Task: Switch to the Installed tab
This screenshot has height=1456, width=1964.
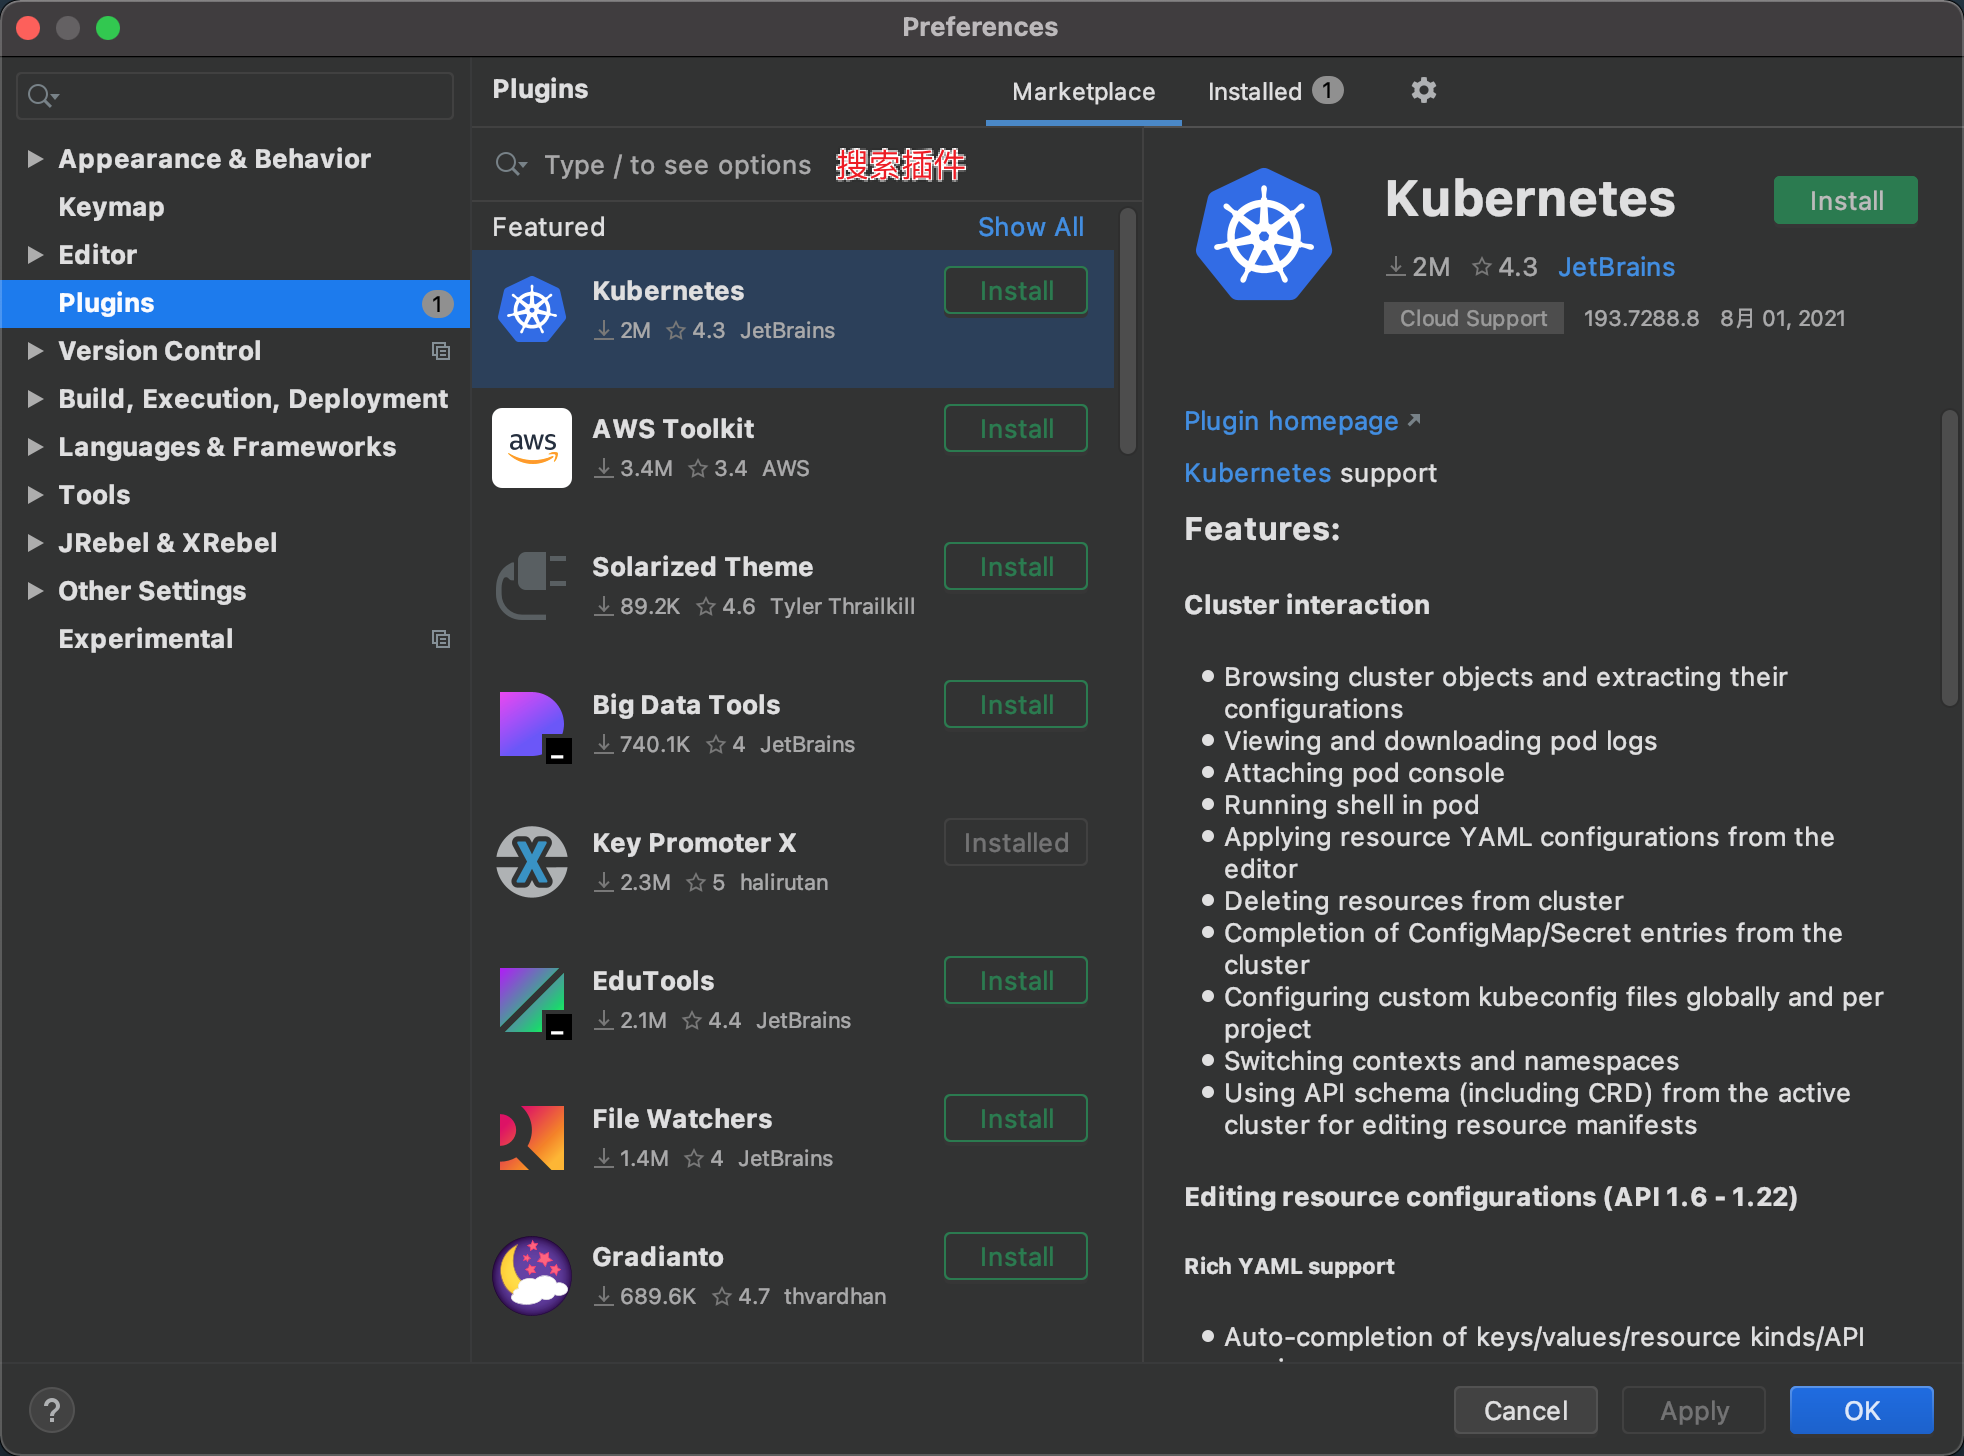Action: click(1274, 92)
